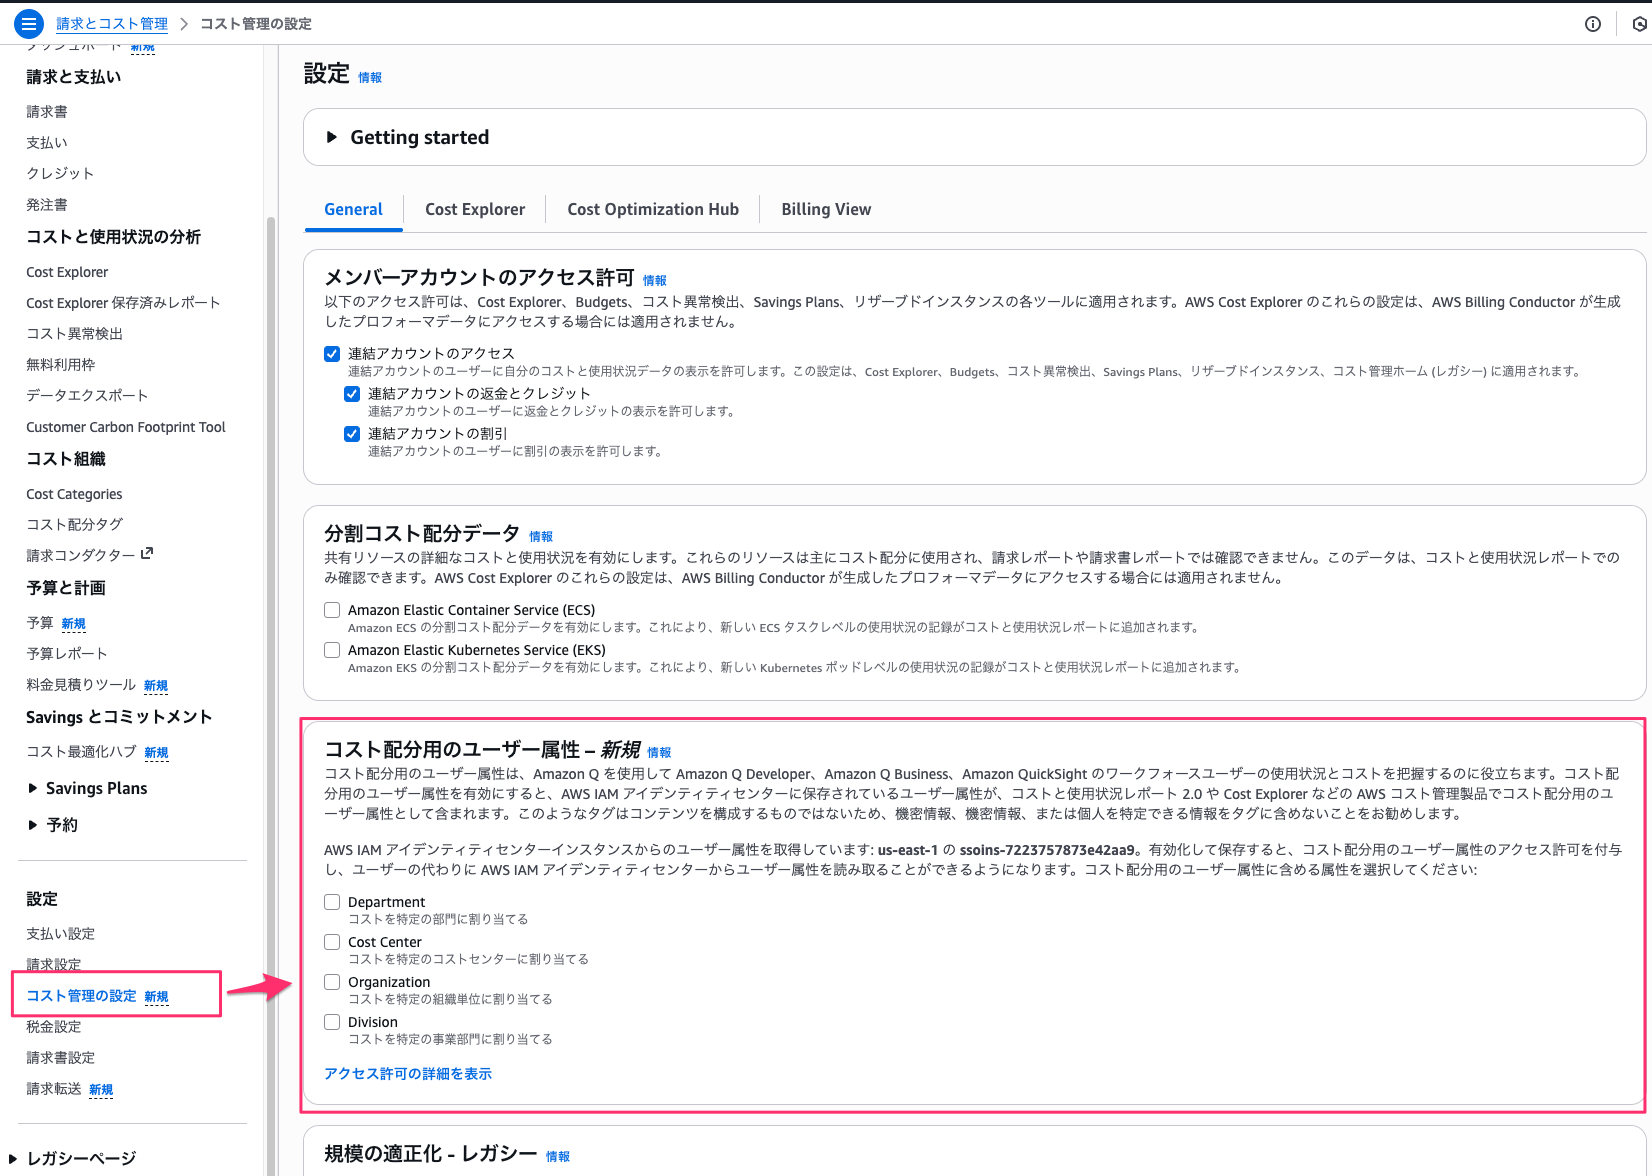This screenshot has height=1176, width=1652.
Task: Uncheck 連結アカウントのアクセス
Action: tap(331, 353)
